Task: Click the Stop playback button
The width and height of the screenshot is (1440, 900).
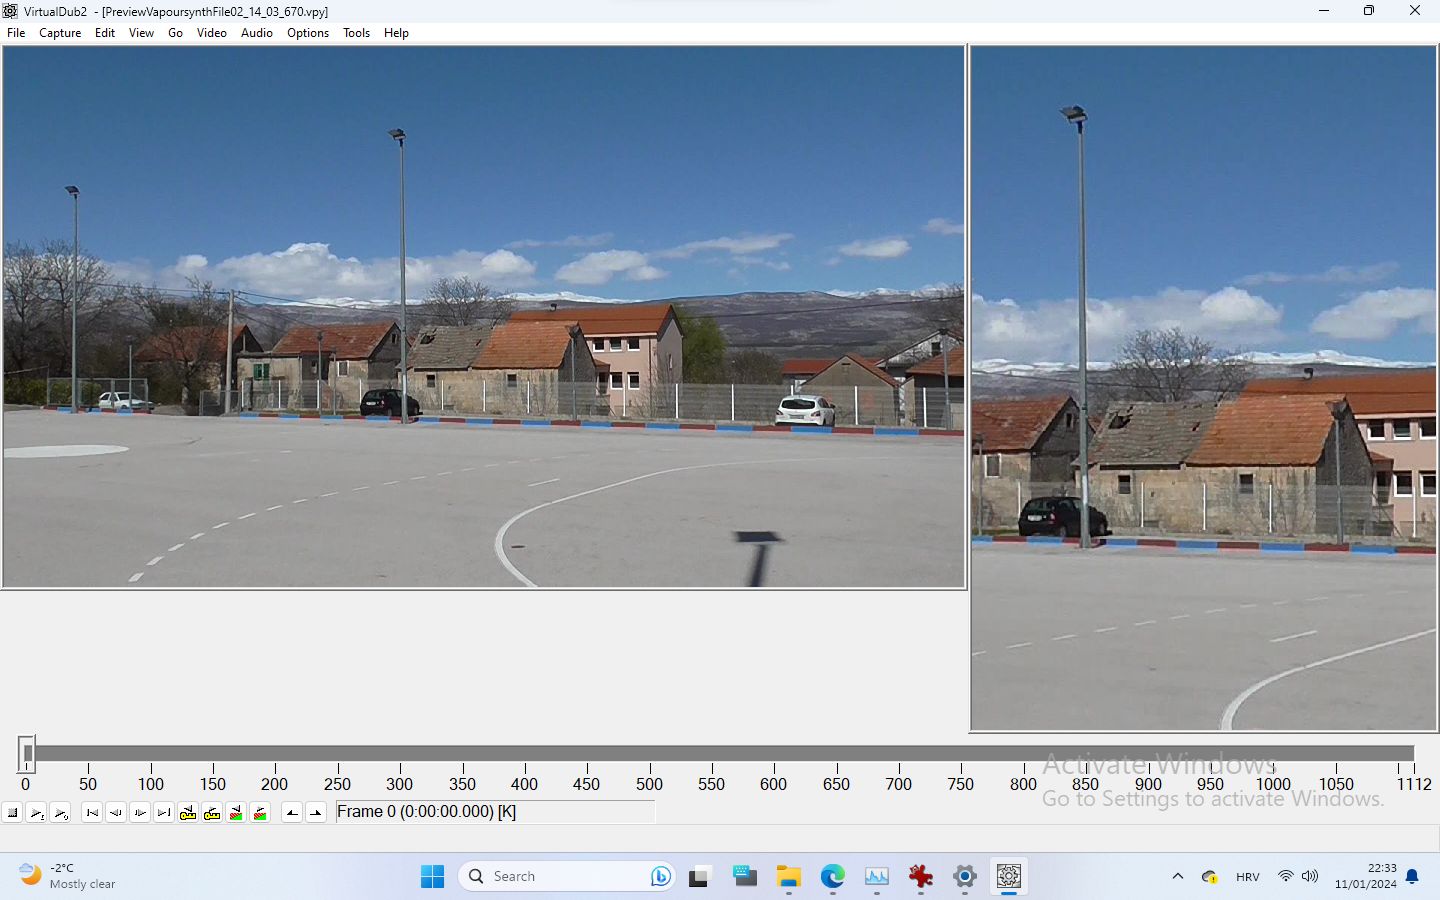Action: point(12,813)
